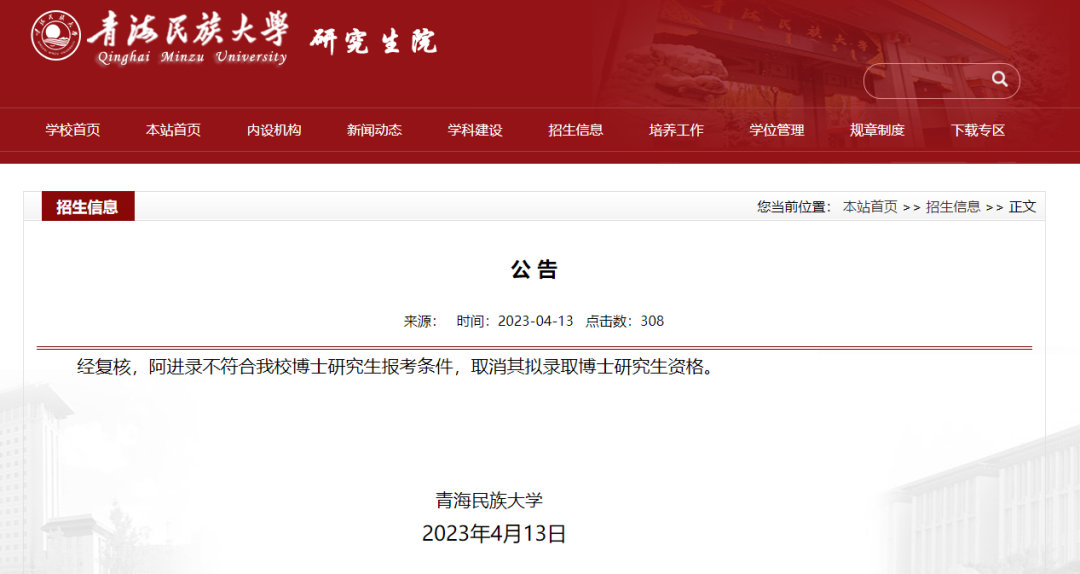Follow the 本站首页 breadcrumb link
Screen dimensions: 1080x574
871,207
